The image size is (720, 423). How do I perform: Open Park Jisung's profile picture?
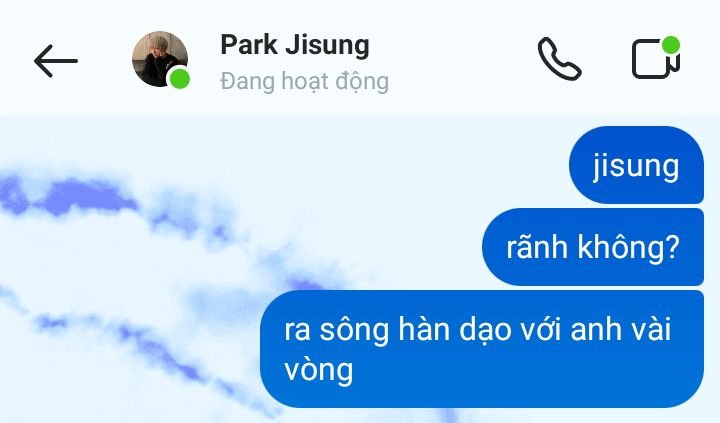(160, 59)
